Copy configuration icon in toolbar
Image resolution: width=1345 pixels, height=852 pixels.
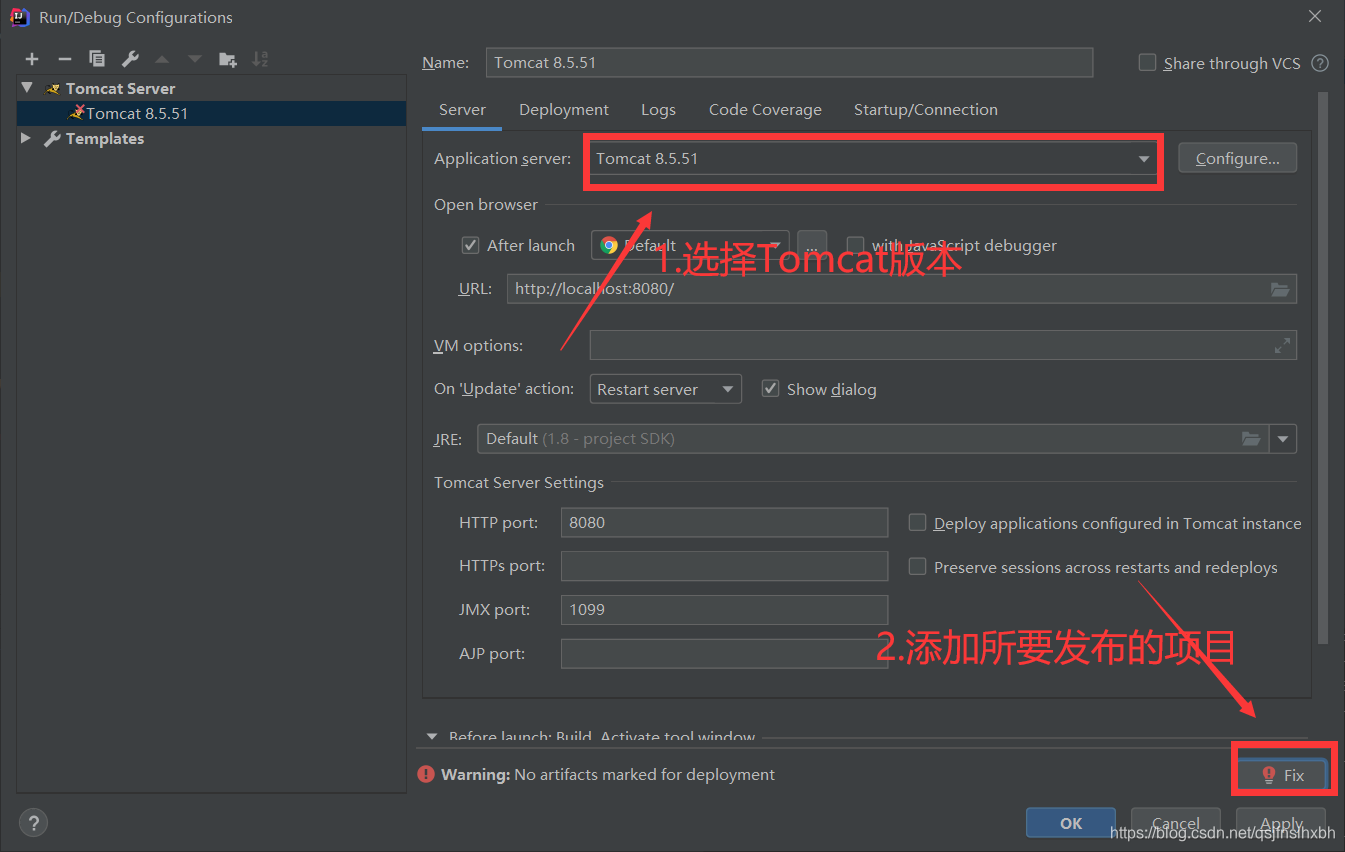(x=97, y=59)
